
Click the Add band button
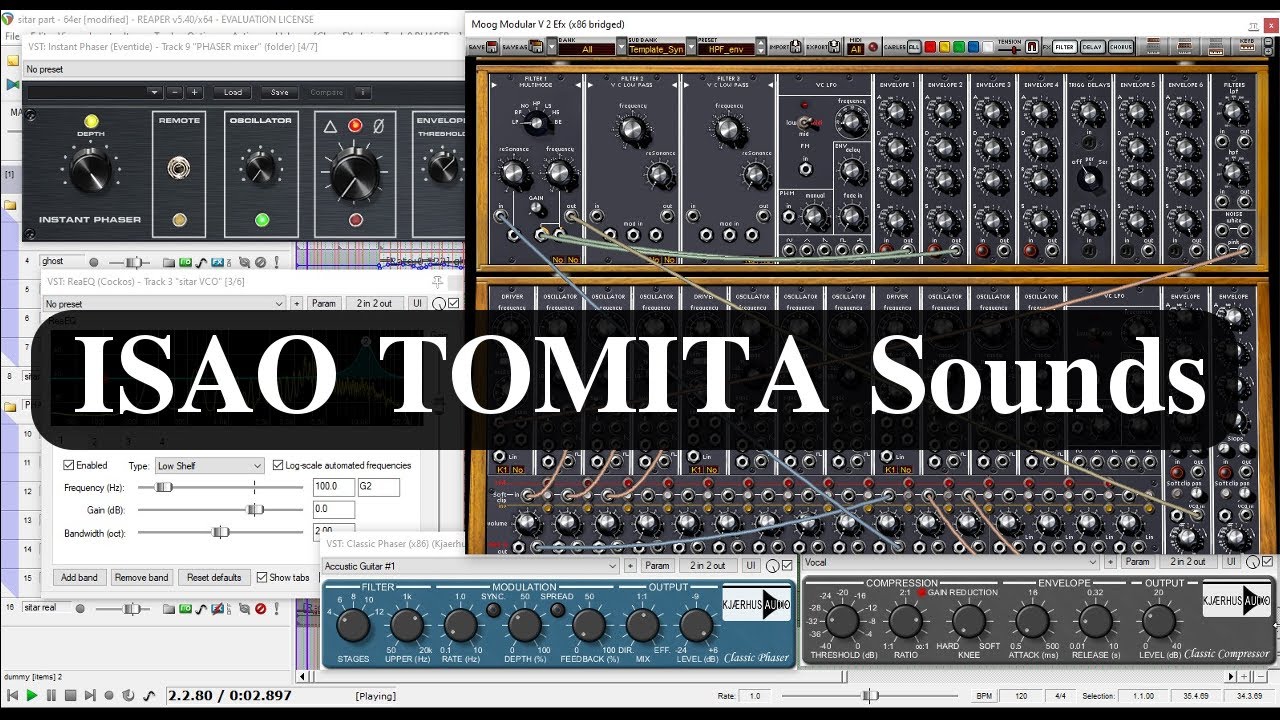(80, 578)
